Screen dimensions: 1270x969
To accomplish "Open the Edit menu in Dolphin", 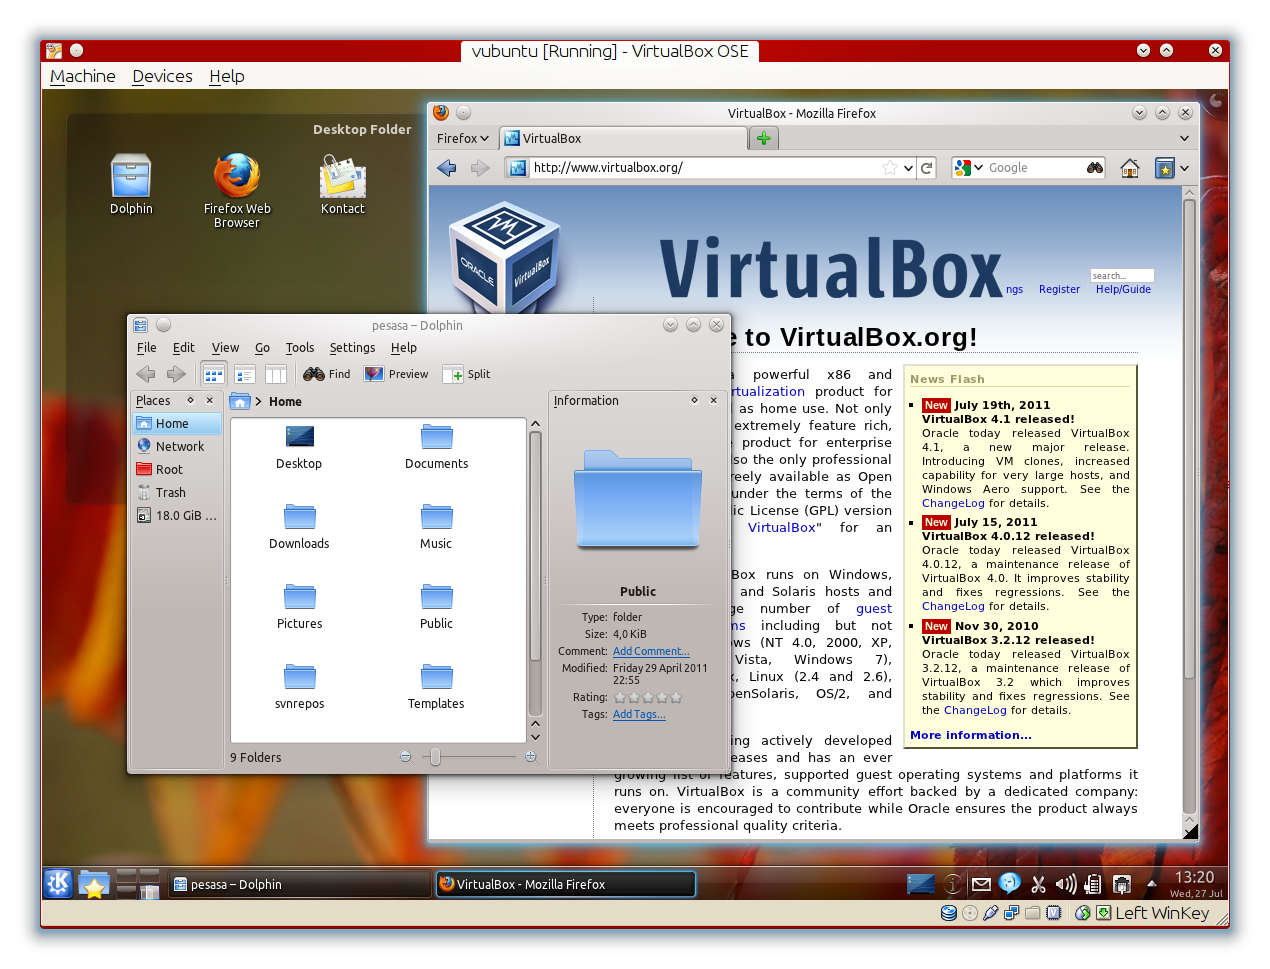I will coord(184,348).
